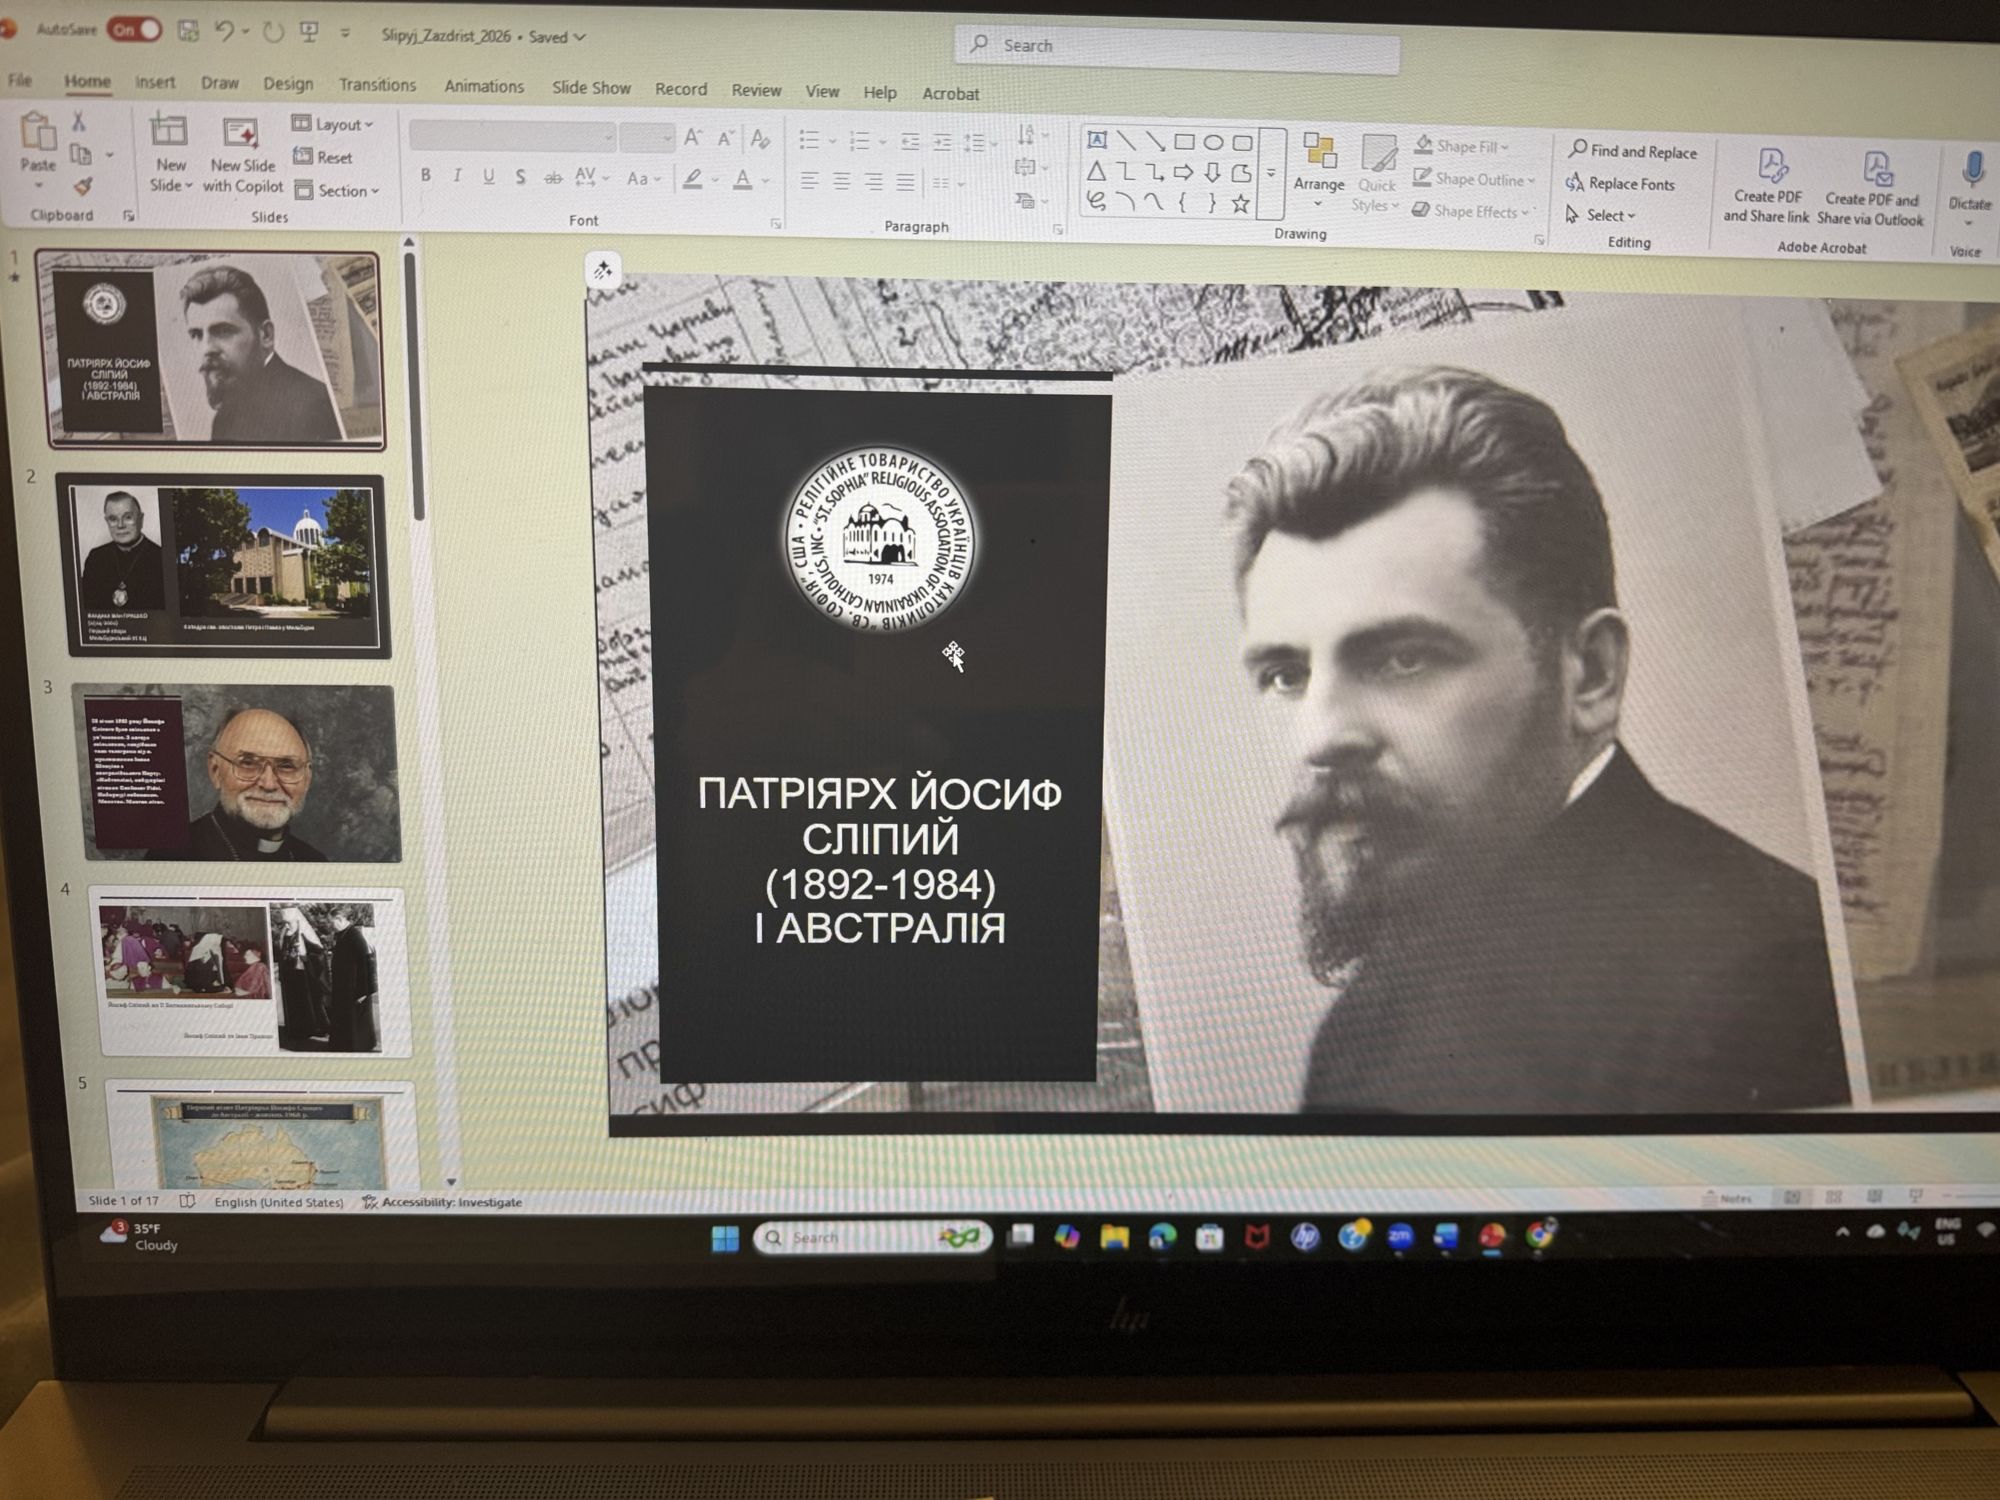This screenshot has width=2000, height=1500.
Task: Select the star shape in shapes gallery
Action: click(1240, 204)
